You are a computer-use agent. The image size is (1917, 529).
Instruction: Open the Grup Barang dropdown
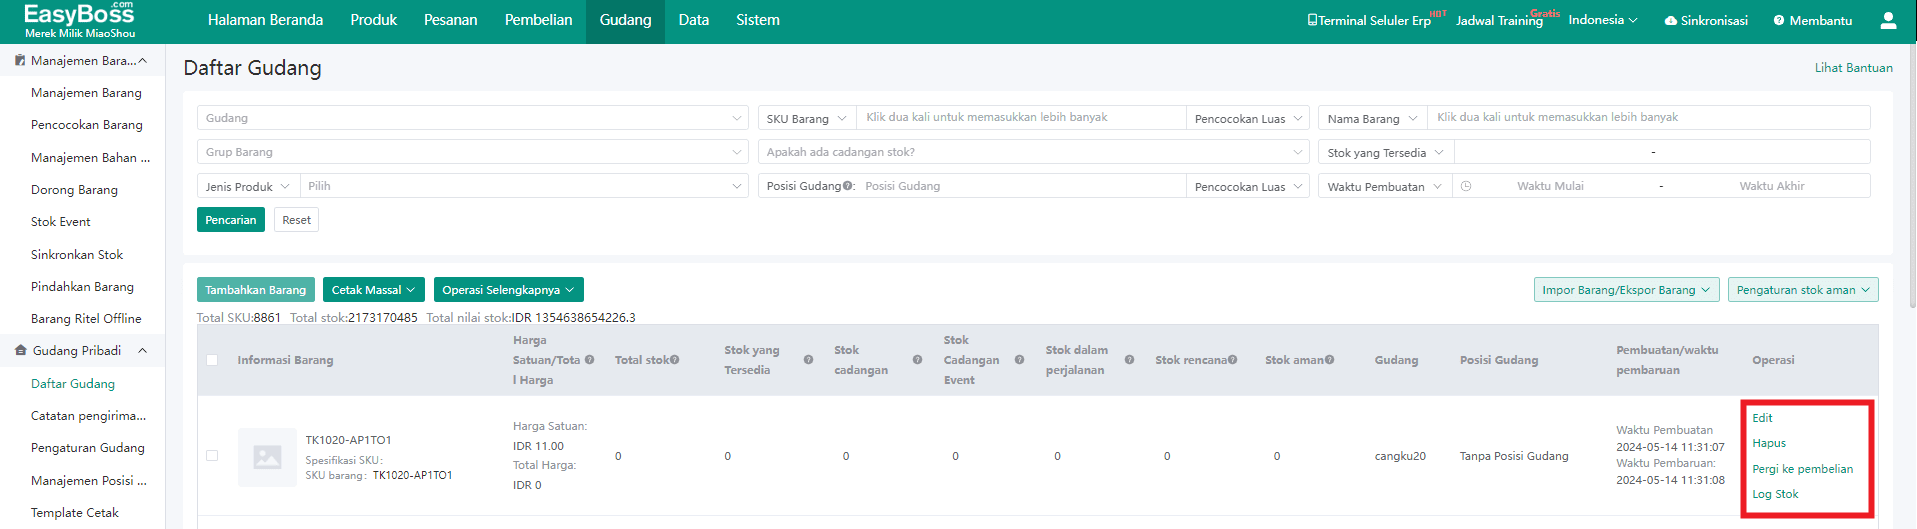(x=472, y=152)
